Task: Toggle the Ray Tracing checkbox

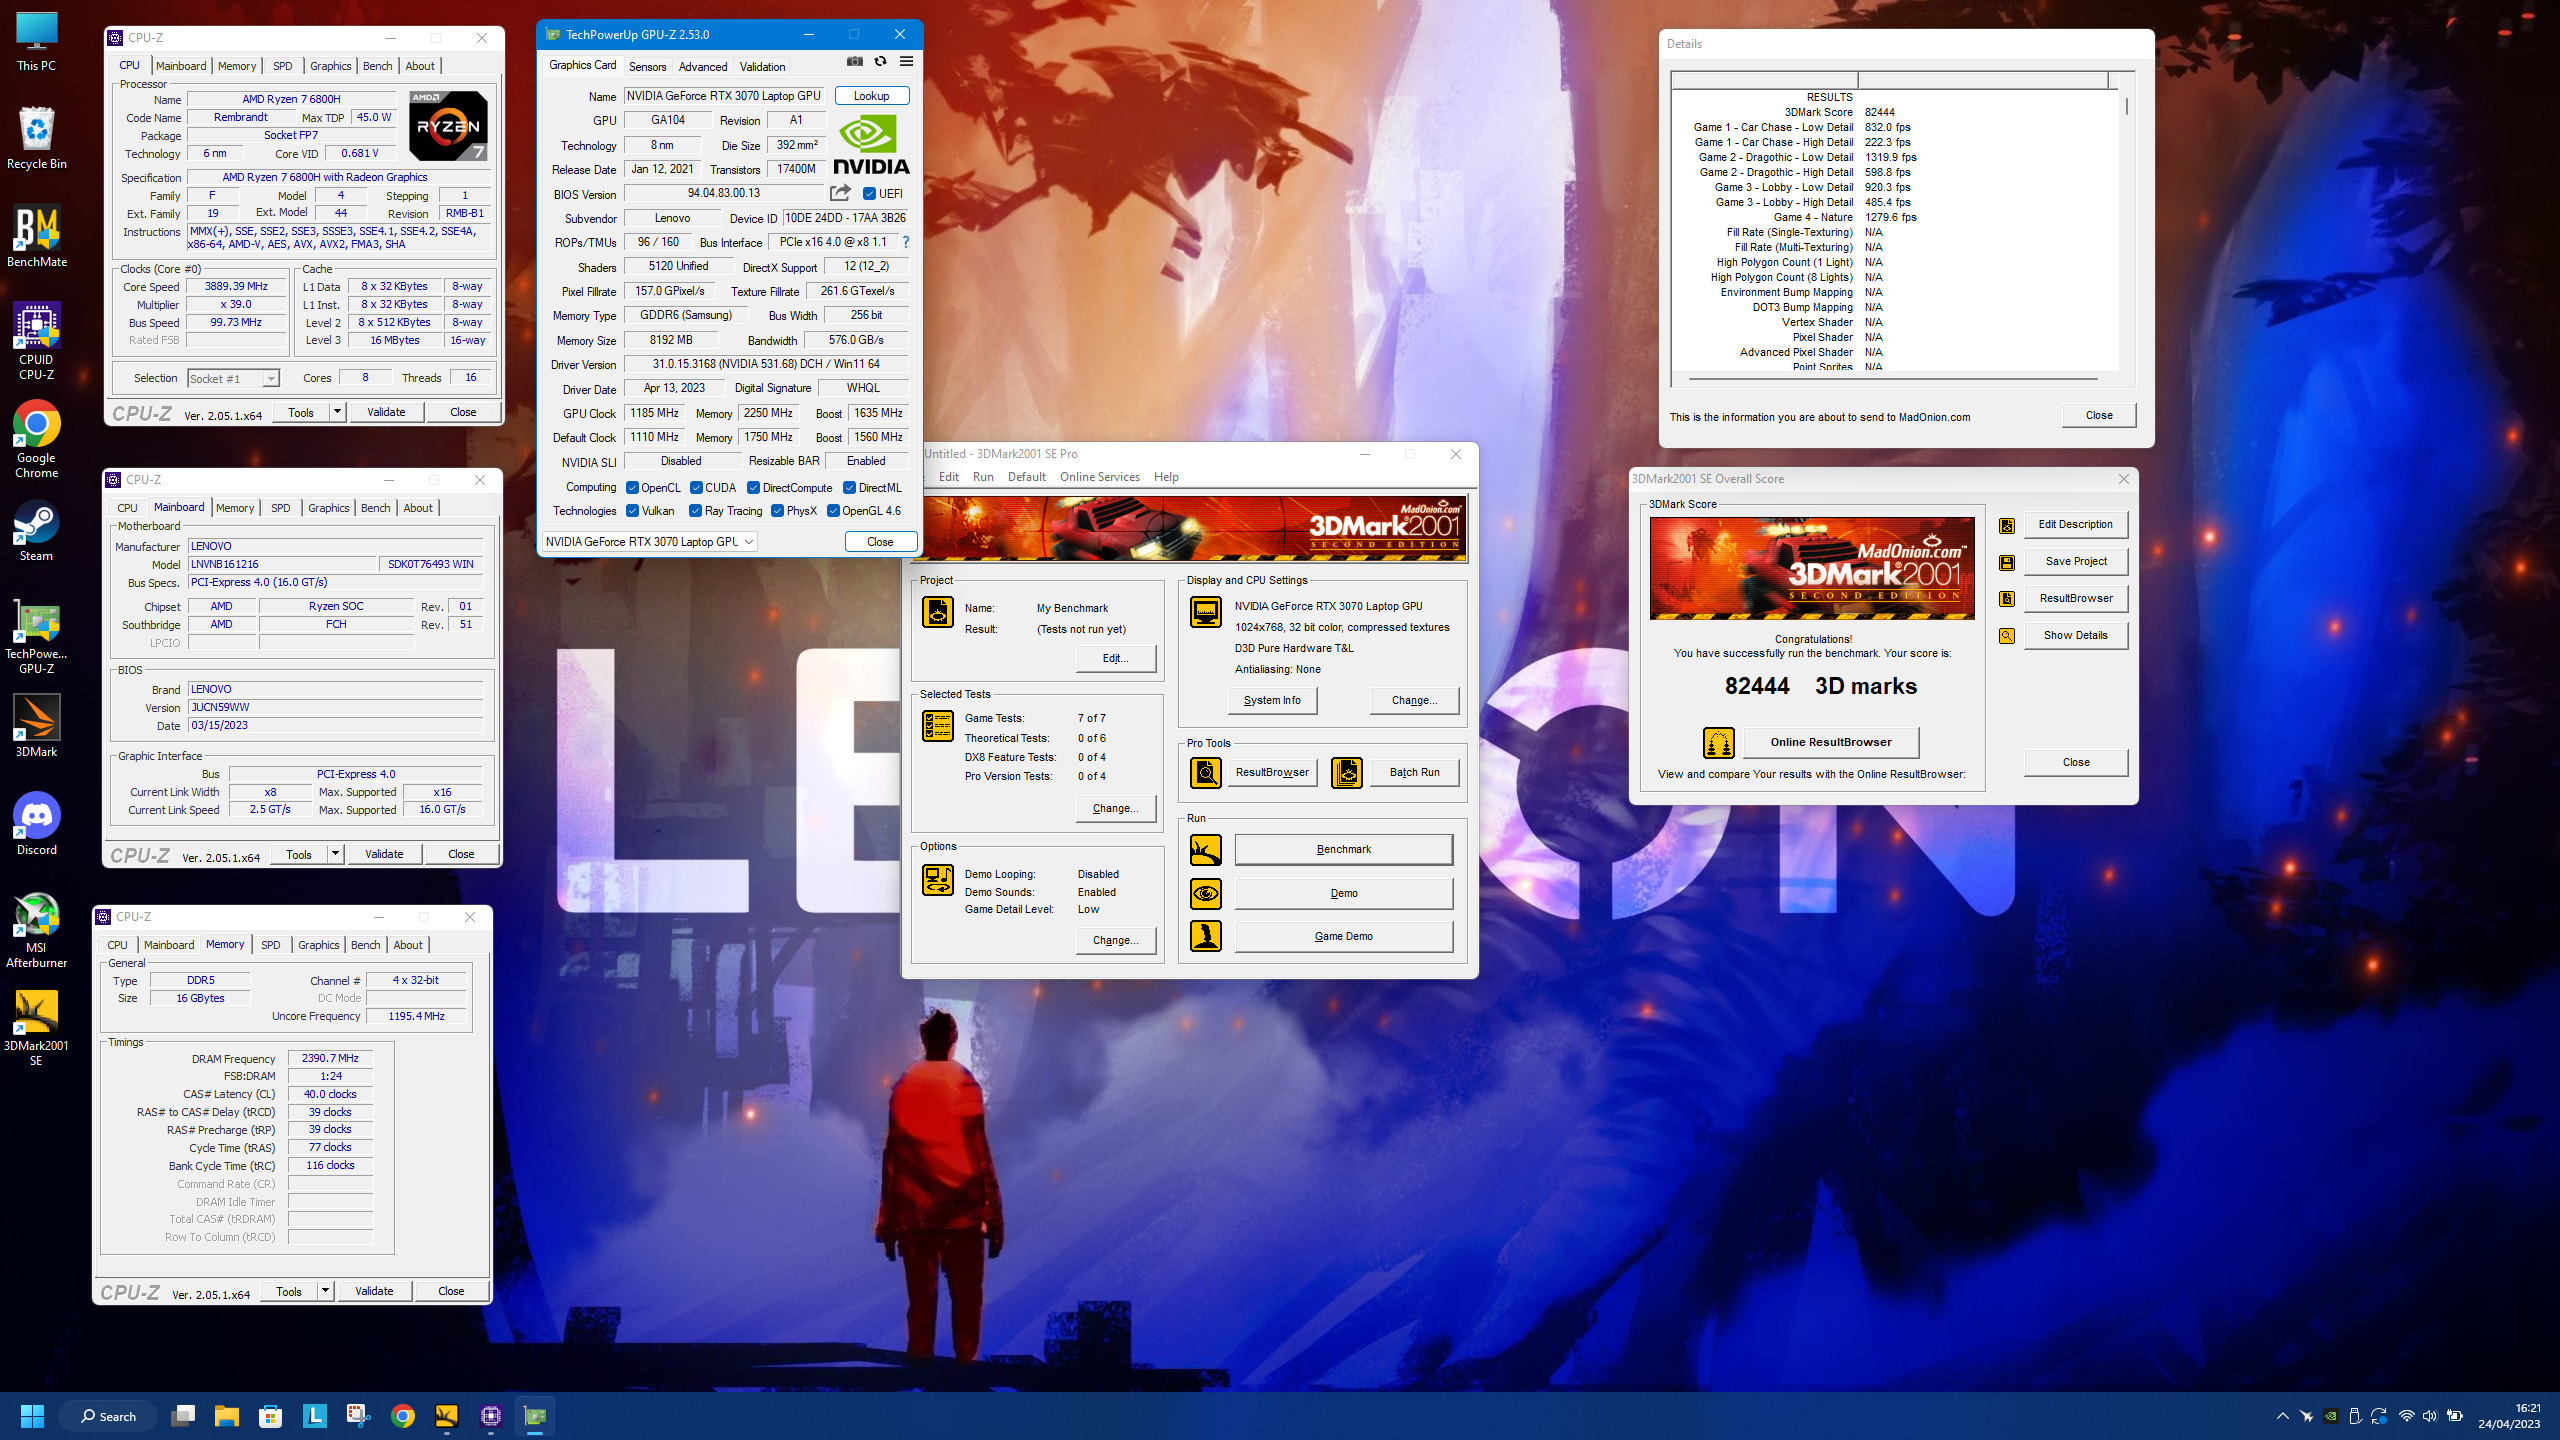Action: tap(695, 511)
